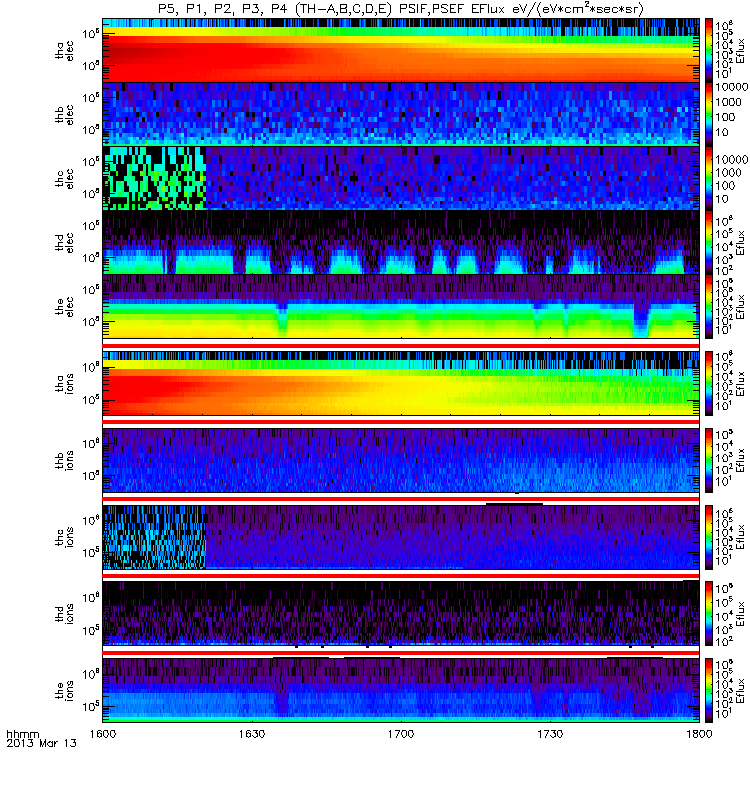Click the color bar beside thc ions panel
The height and width of the screenshot is (800, 750).
pyautogui.click(x=709, y=537)
